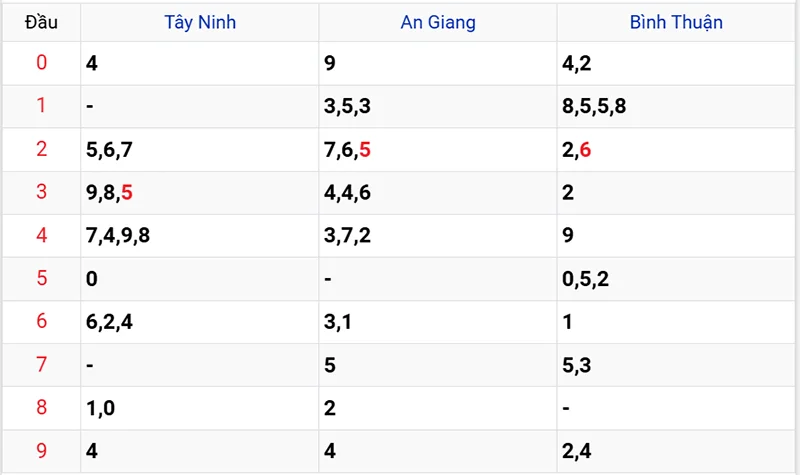Select the Bình Thuận cell showing 0,5,2
This screenshot has height=475, width=800.
coord(586,279)
